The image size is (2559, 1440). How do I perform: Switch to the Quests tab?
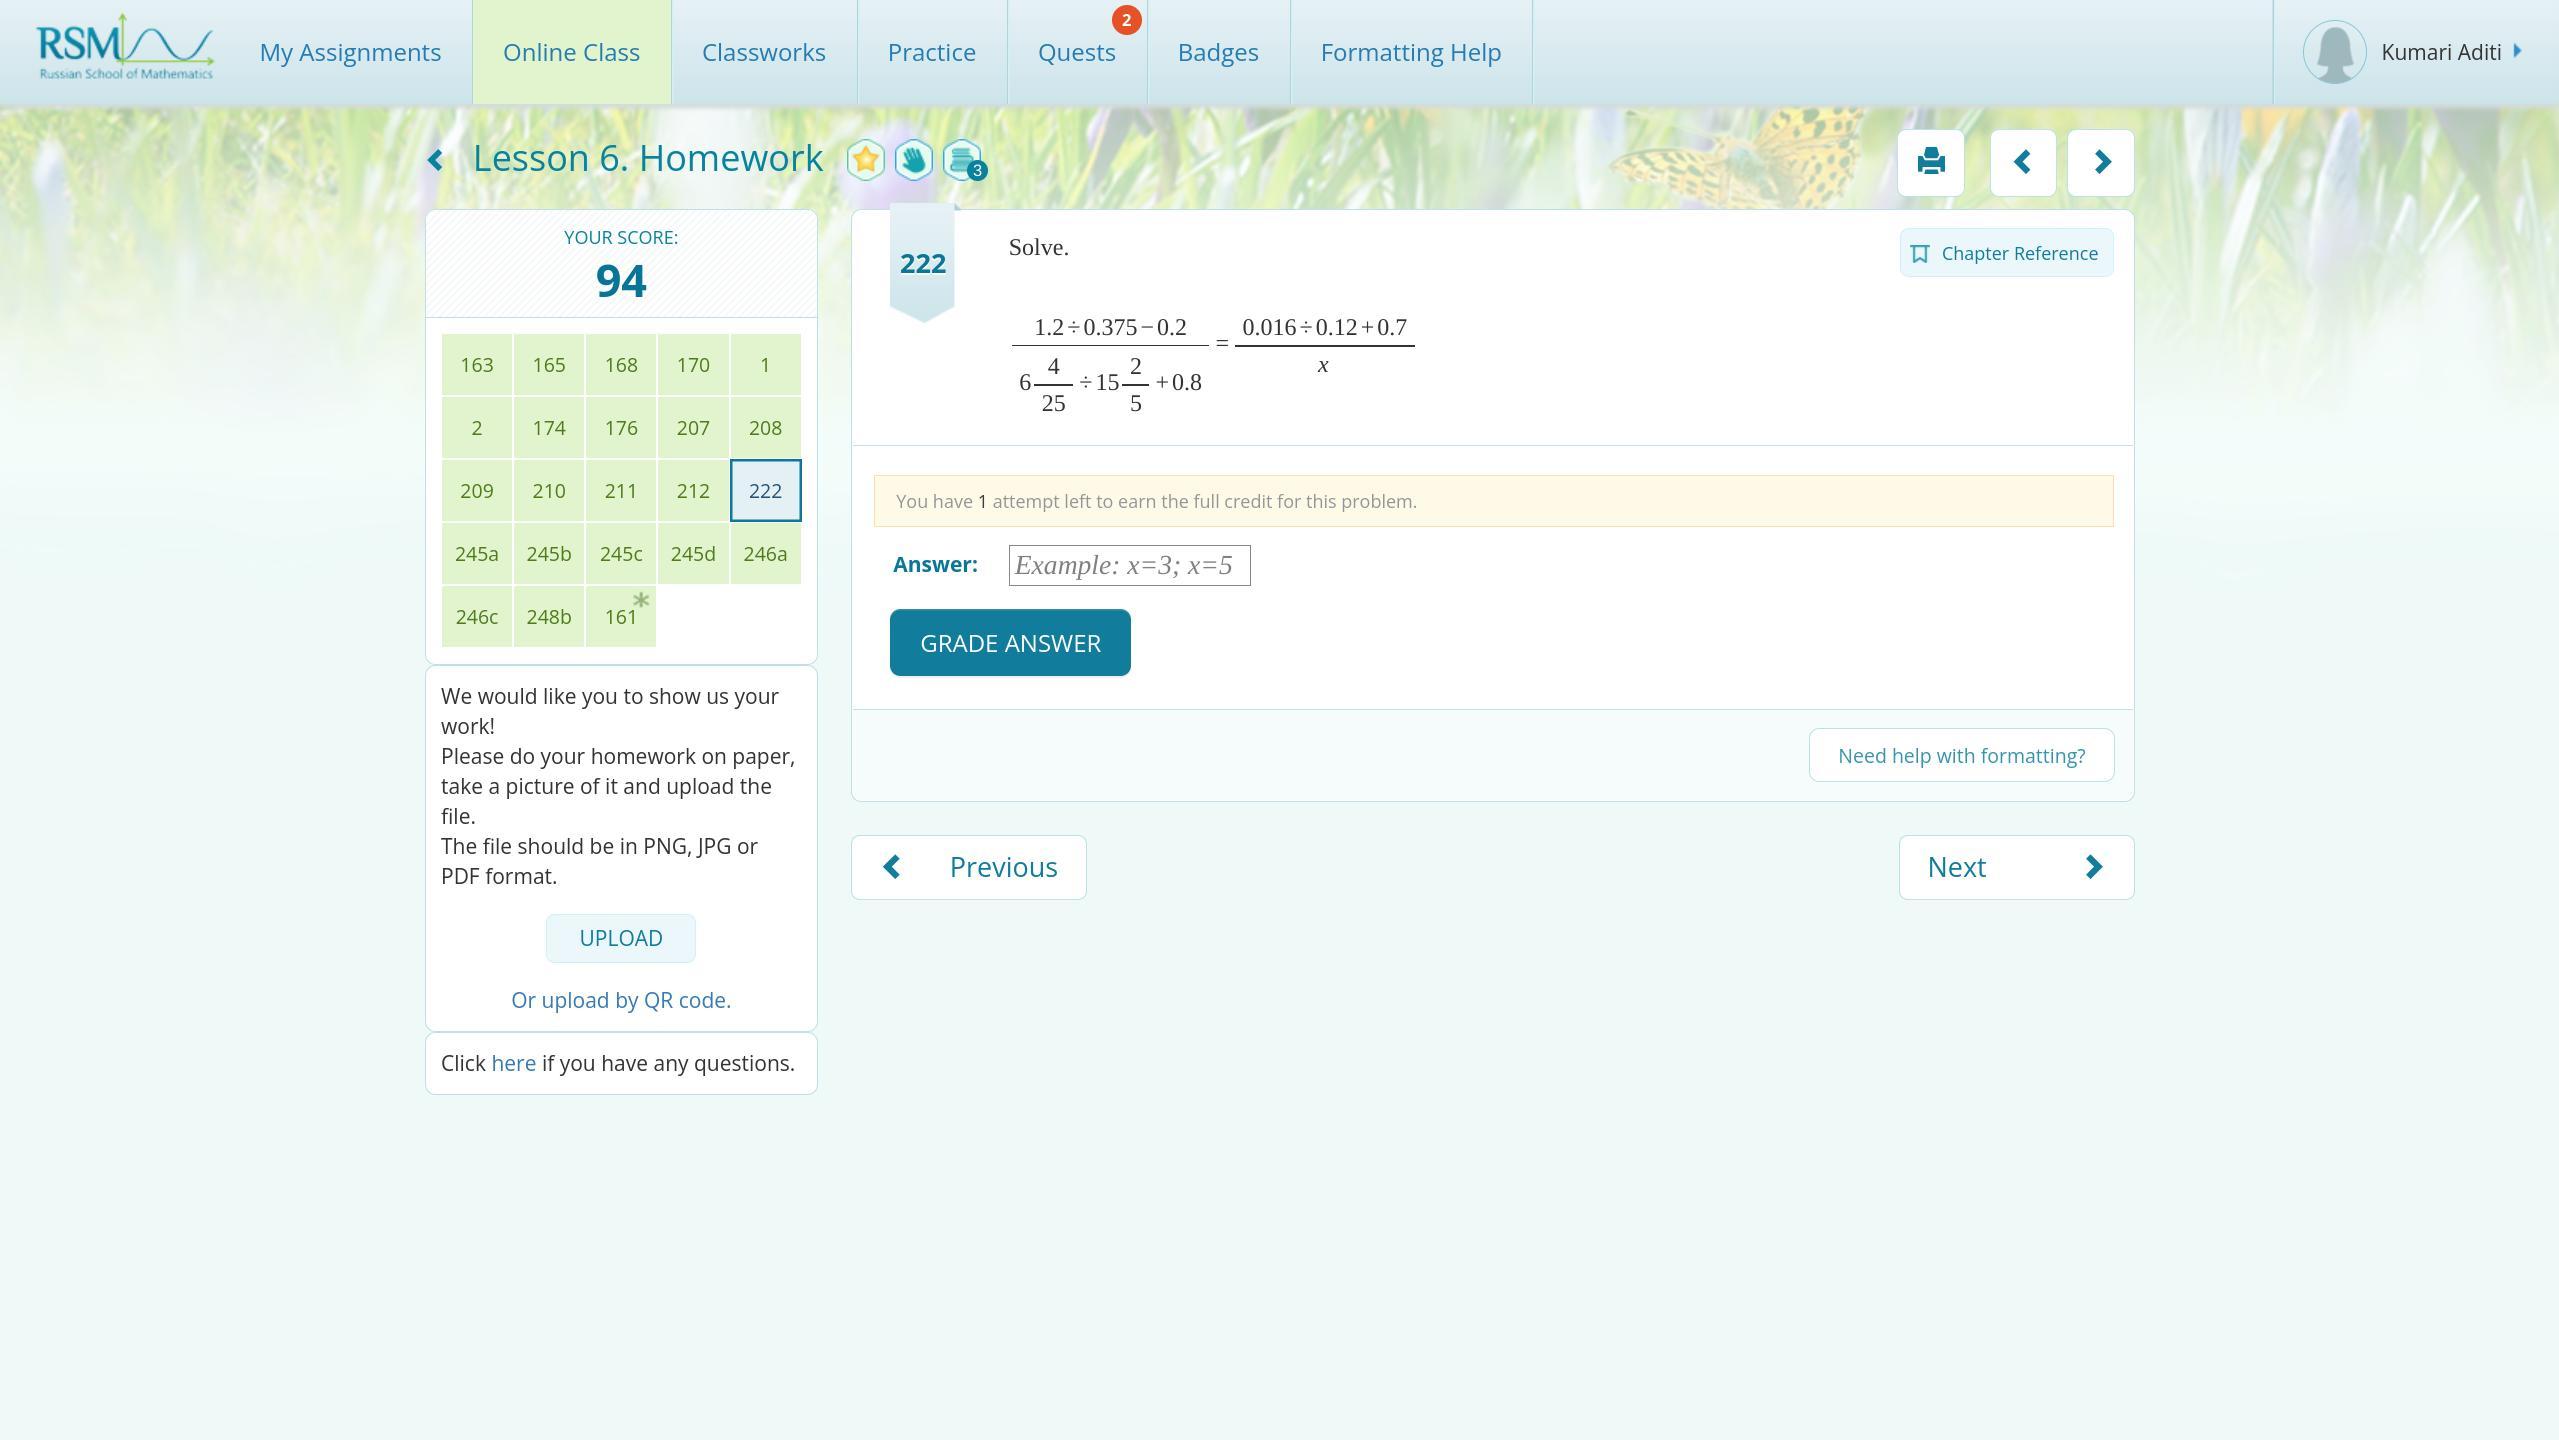click(x=1076, y=52)
